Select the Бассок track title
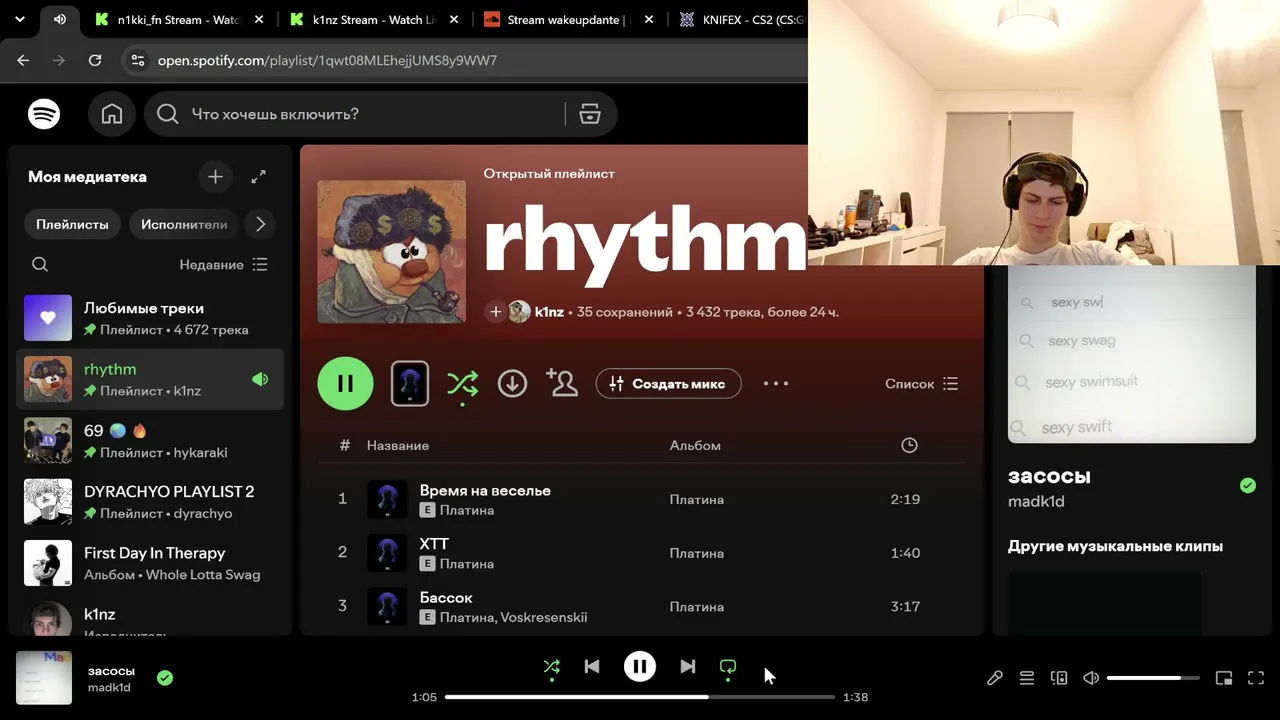 (x=446, y=598)
